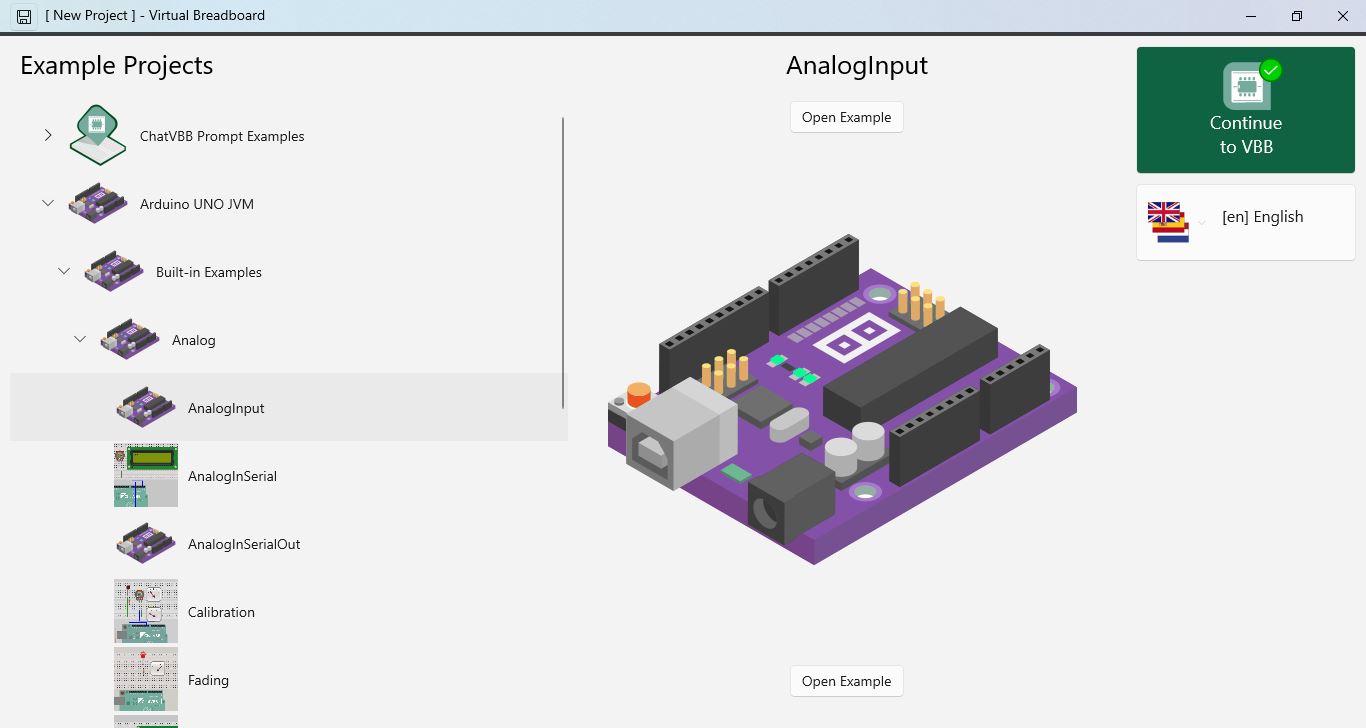Click the Example Projects heading
Image resolution: width=1366 pixels, height=728 pixels.
[x=116, y=66]
